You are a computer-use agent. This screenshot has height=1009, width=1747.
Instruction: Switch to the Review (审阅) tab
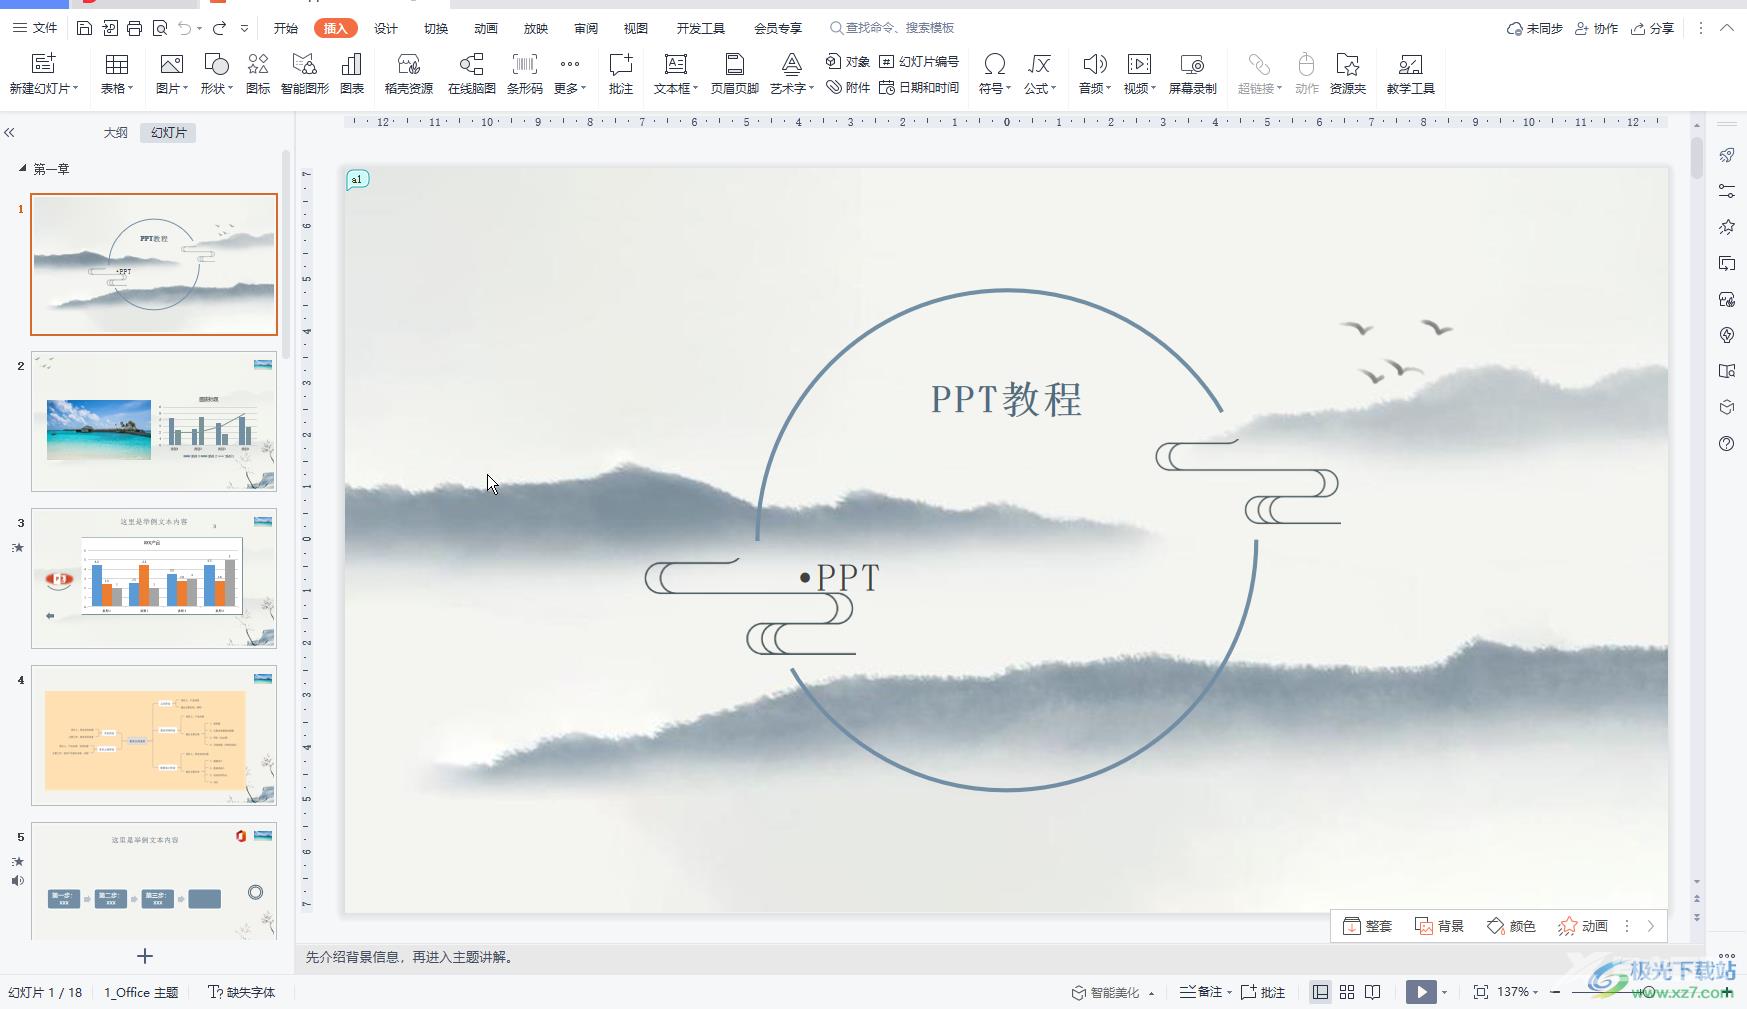tap(586, 28)
